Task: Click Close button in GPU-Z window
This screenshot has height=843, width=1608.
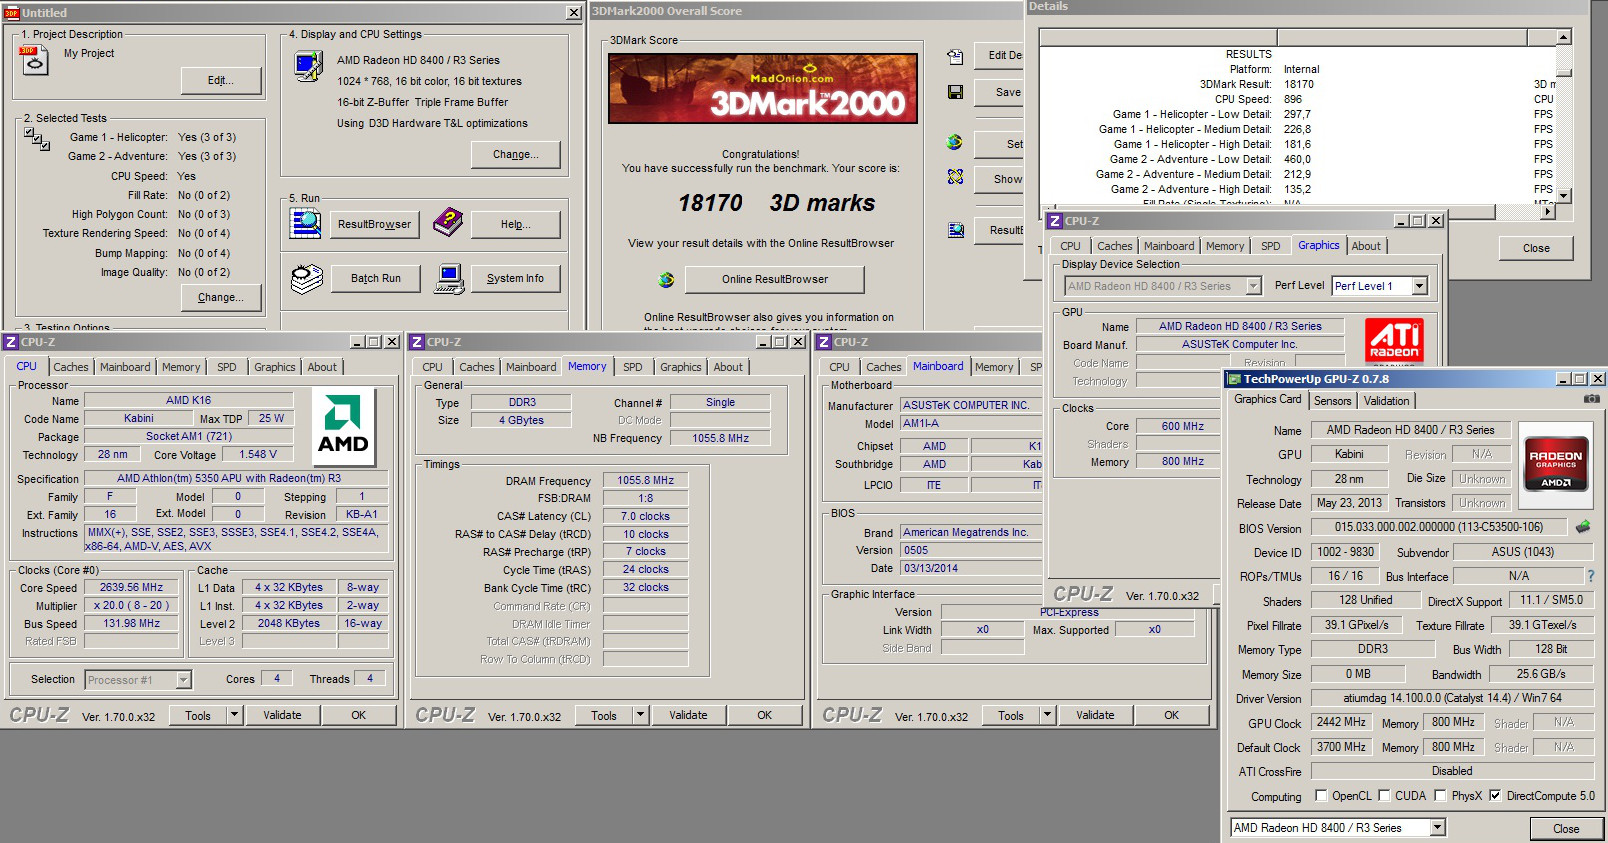Action: (1566, 829)
